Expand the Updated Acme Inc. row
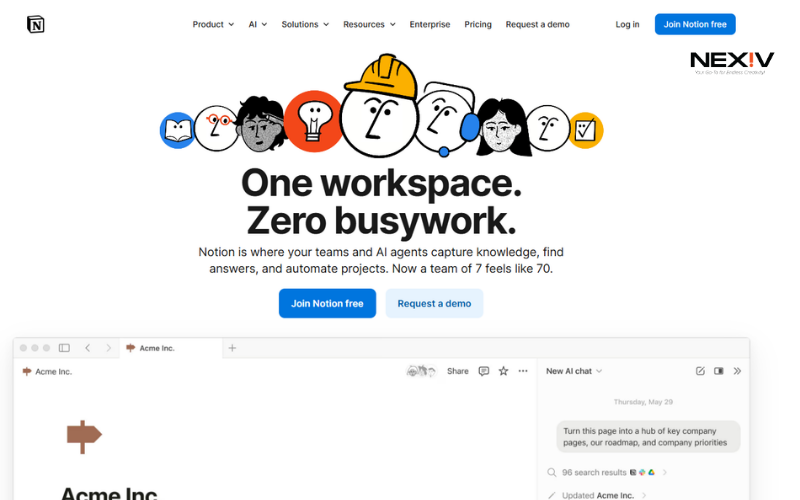800x500 pixels. 597,495
